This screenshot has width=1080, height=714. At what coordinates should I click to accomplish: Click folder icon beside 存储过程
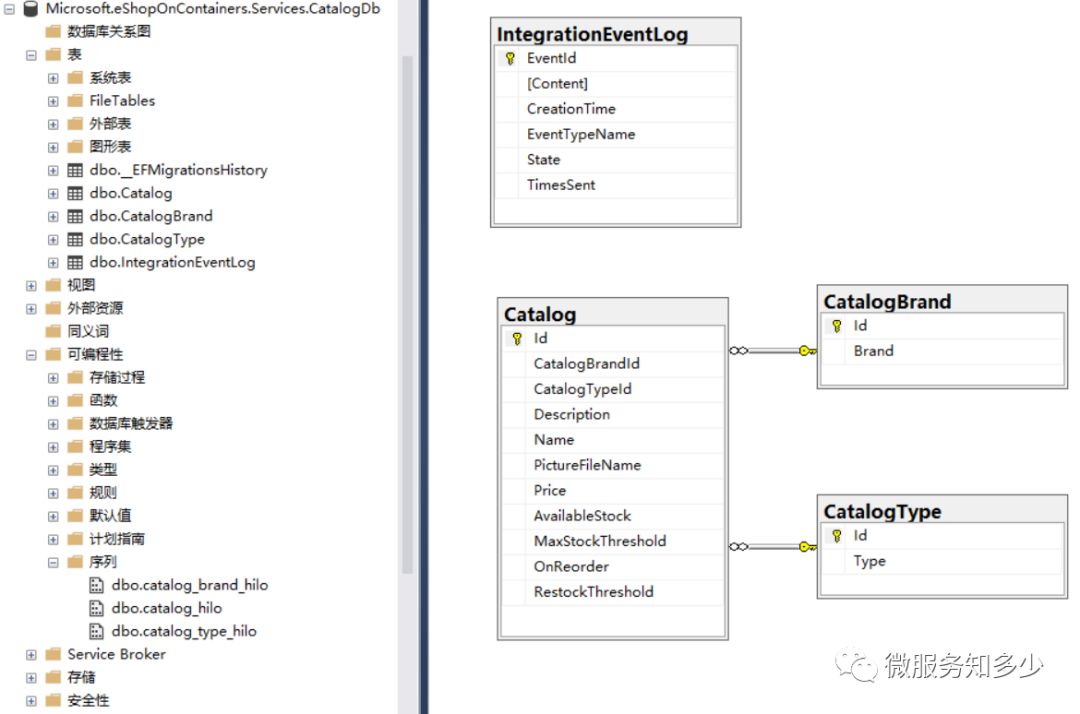coord(75,378)
